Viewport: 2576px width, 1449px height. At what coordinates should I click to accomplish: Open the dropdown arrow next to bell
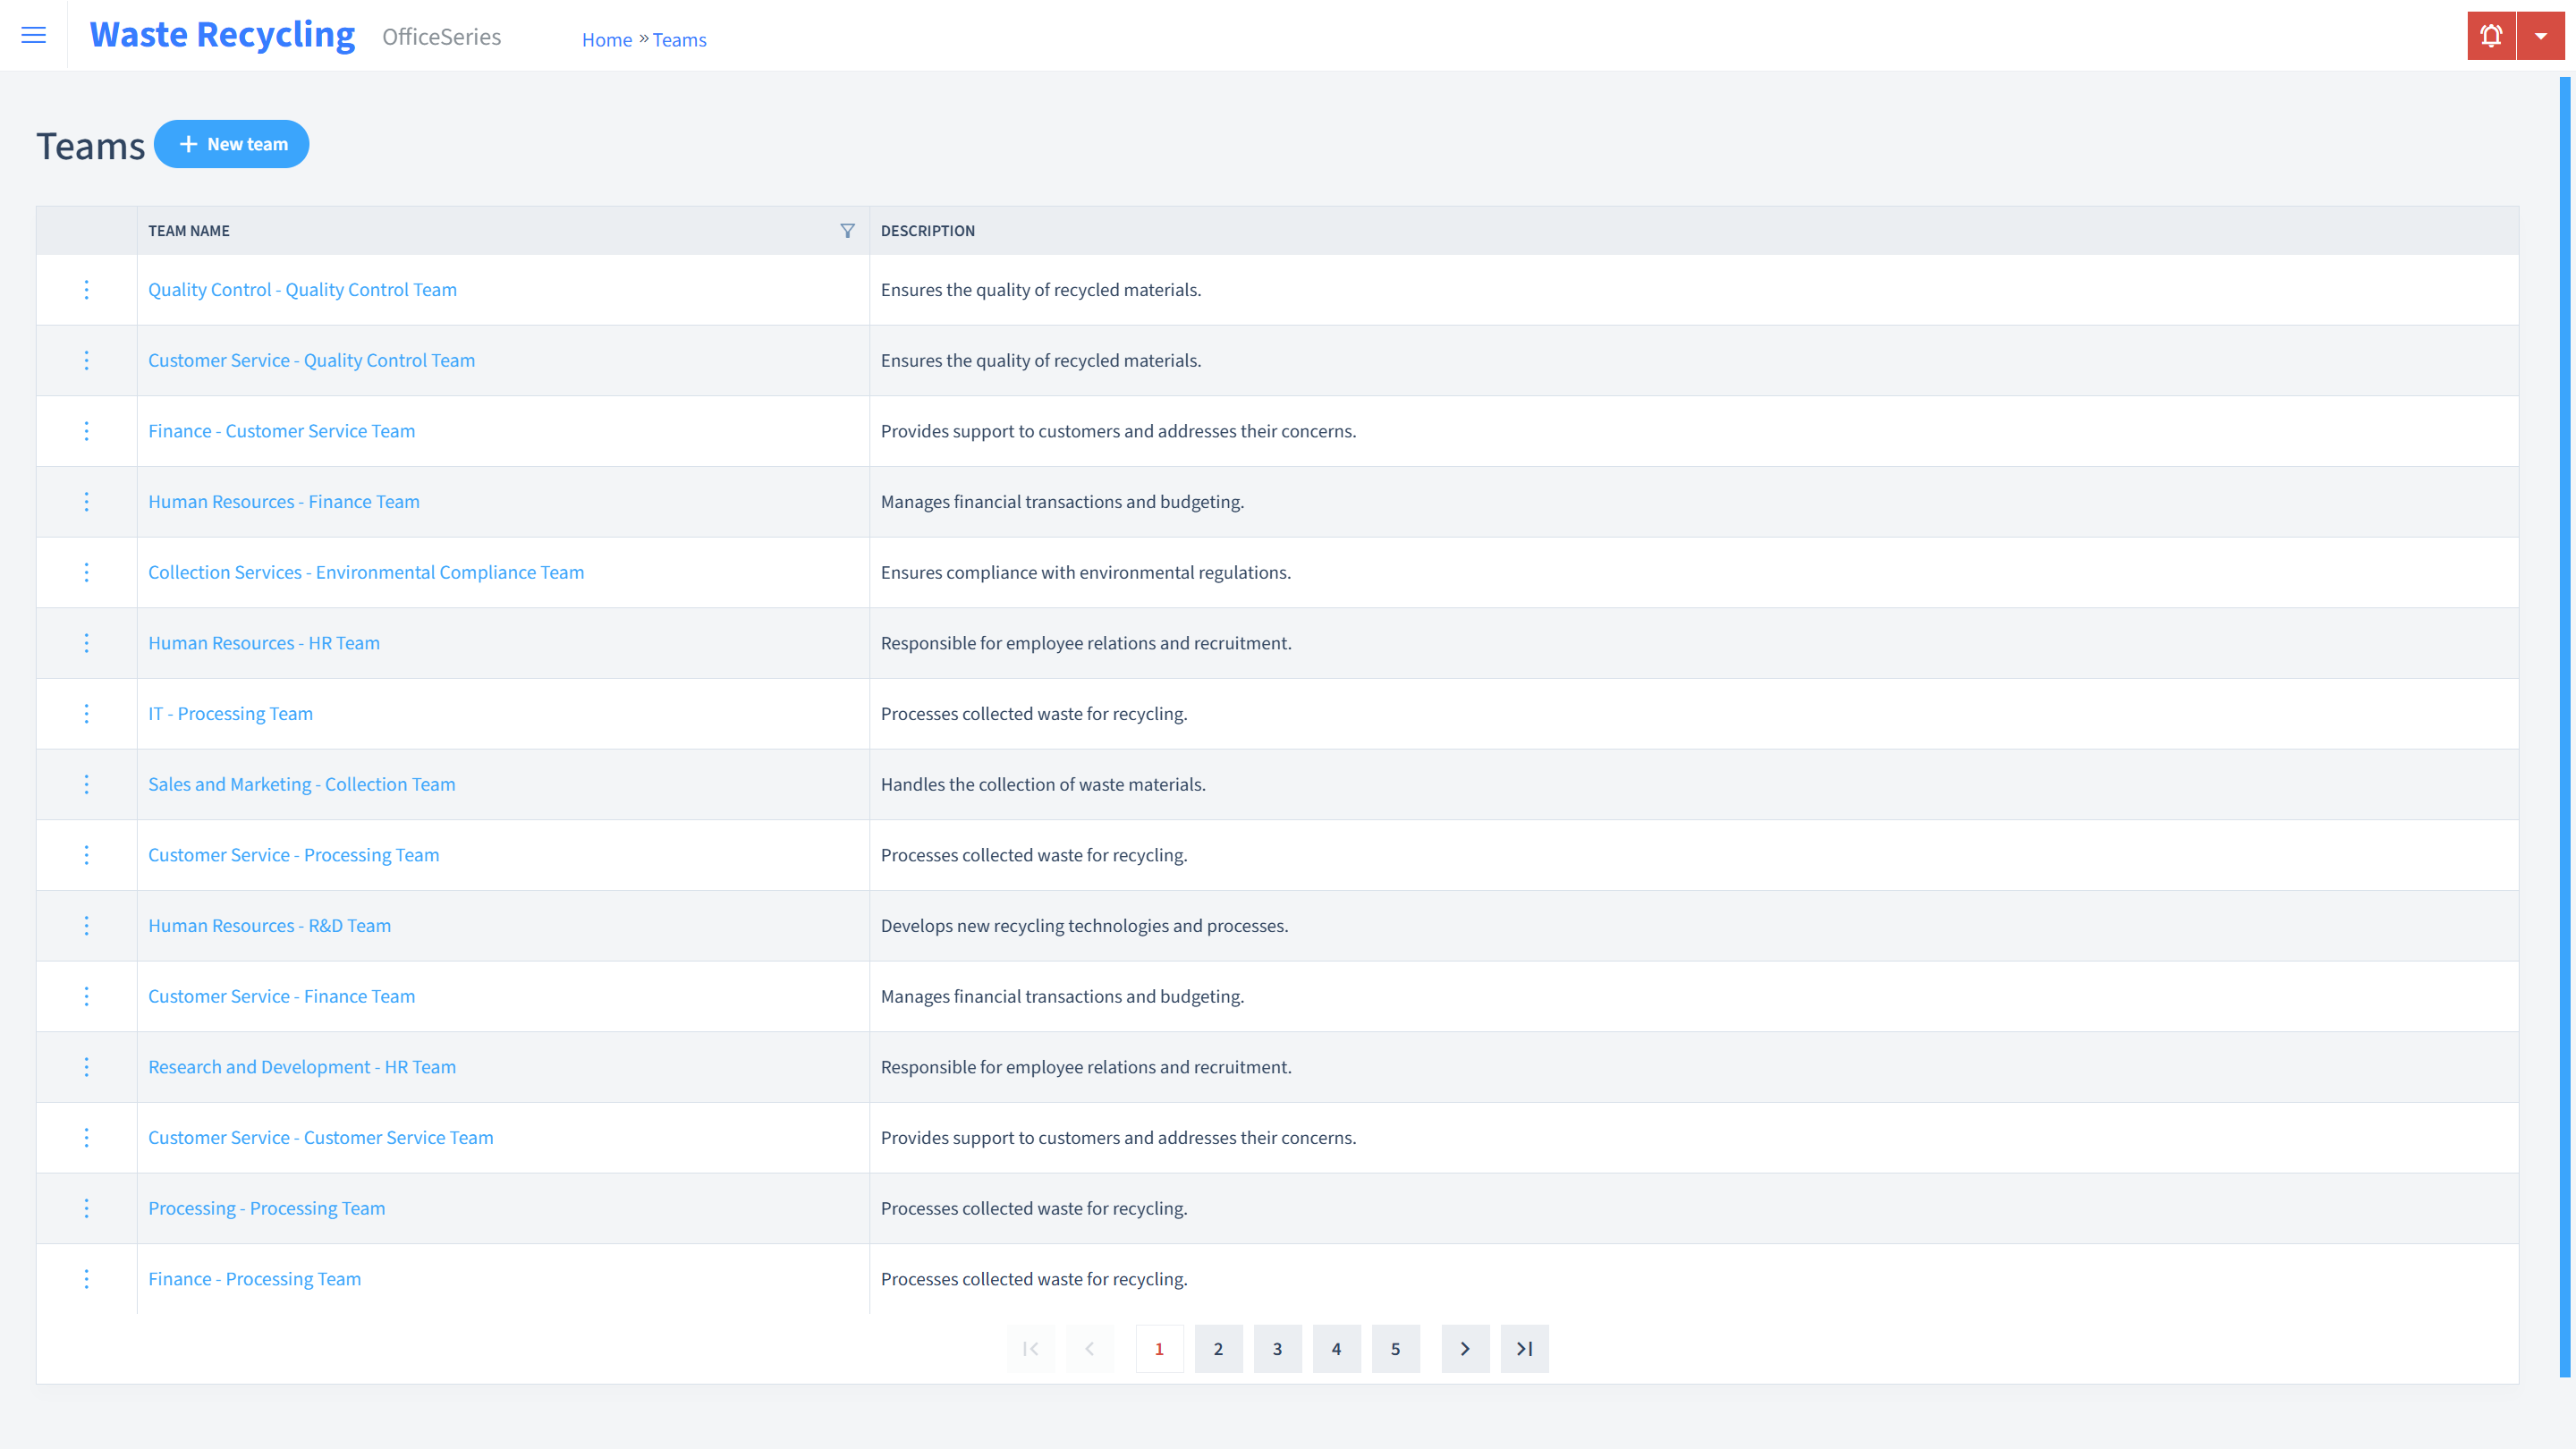click(2540, 36)
